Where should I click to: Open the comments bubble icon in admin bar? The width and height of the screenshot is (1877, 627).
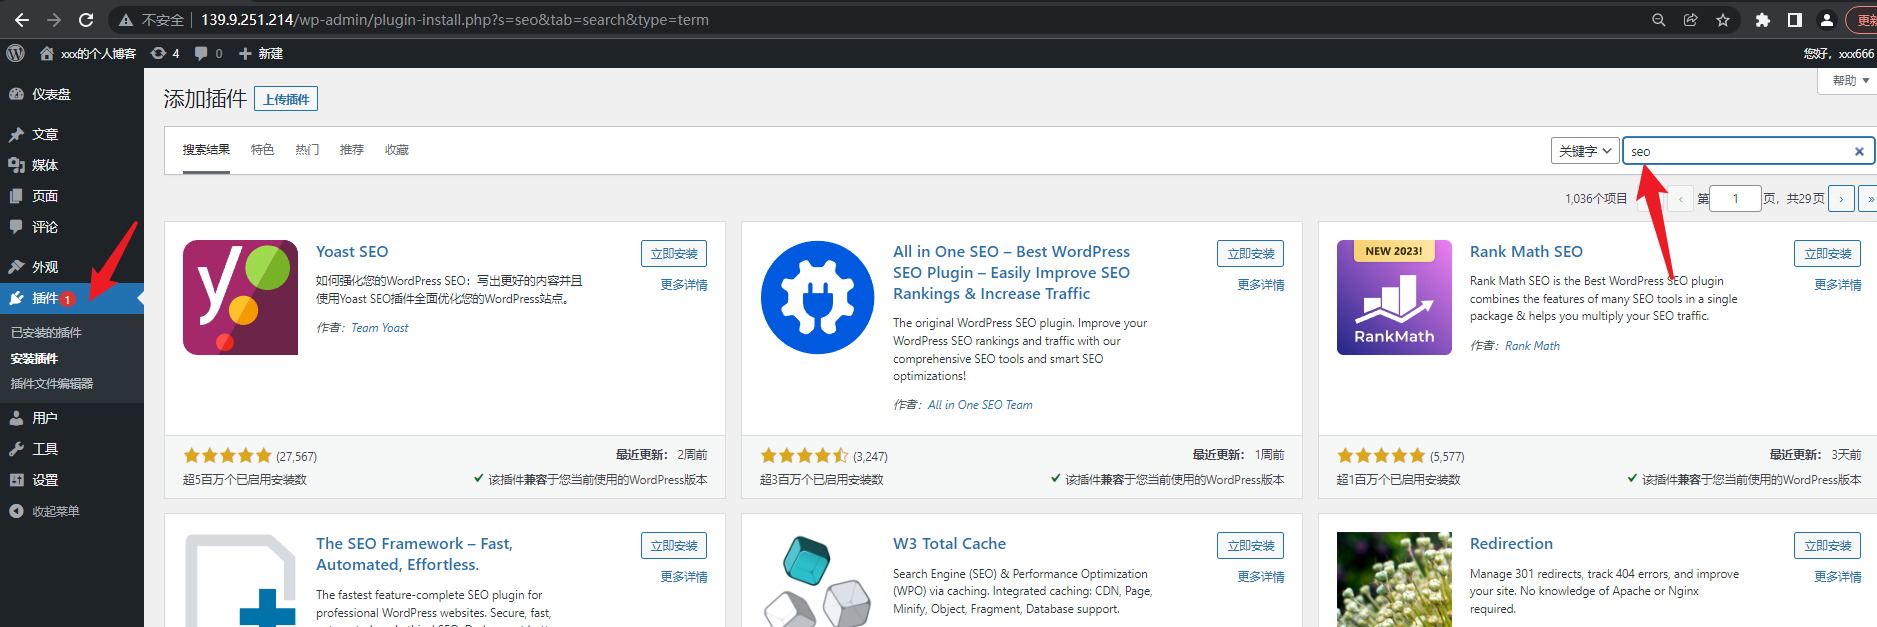208,54
